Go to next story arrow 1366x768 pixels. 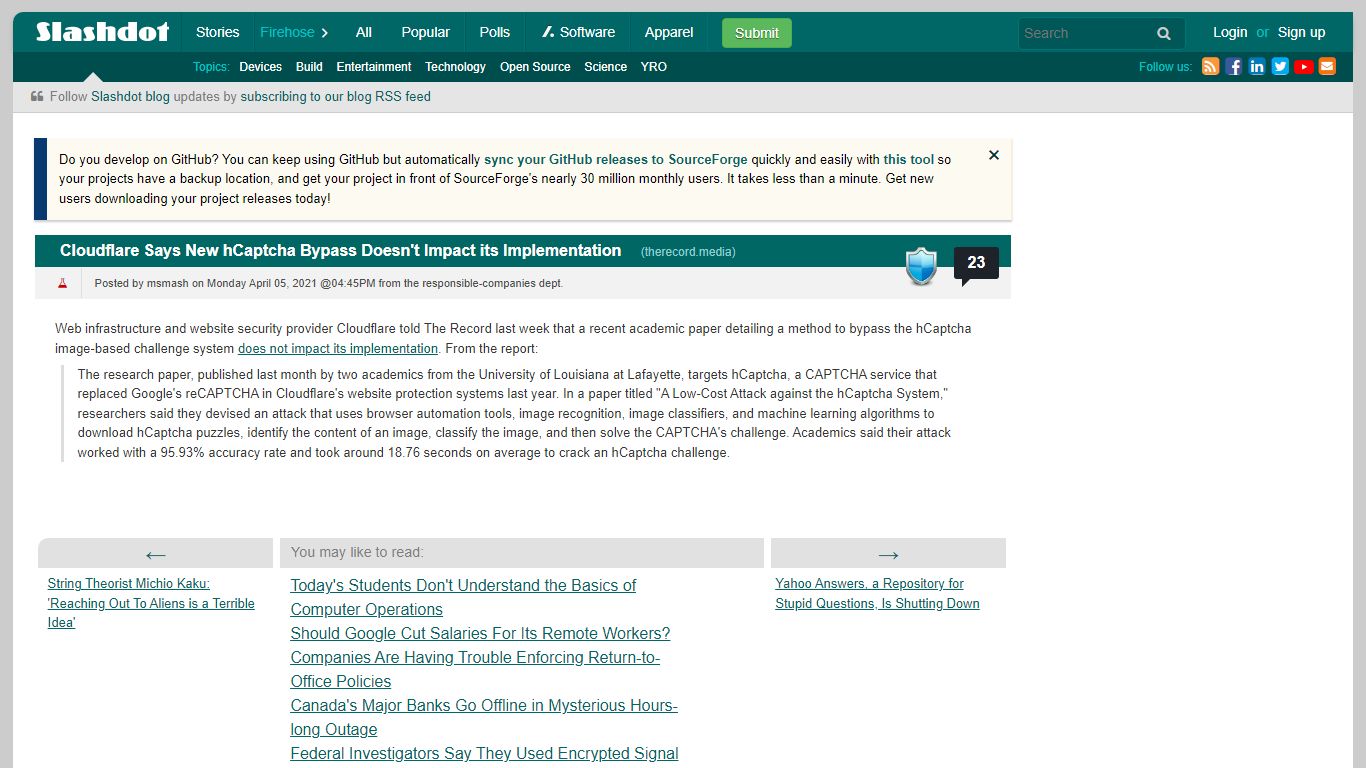pos(888,554)
